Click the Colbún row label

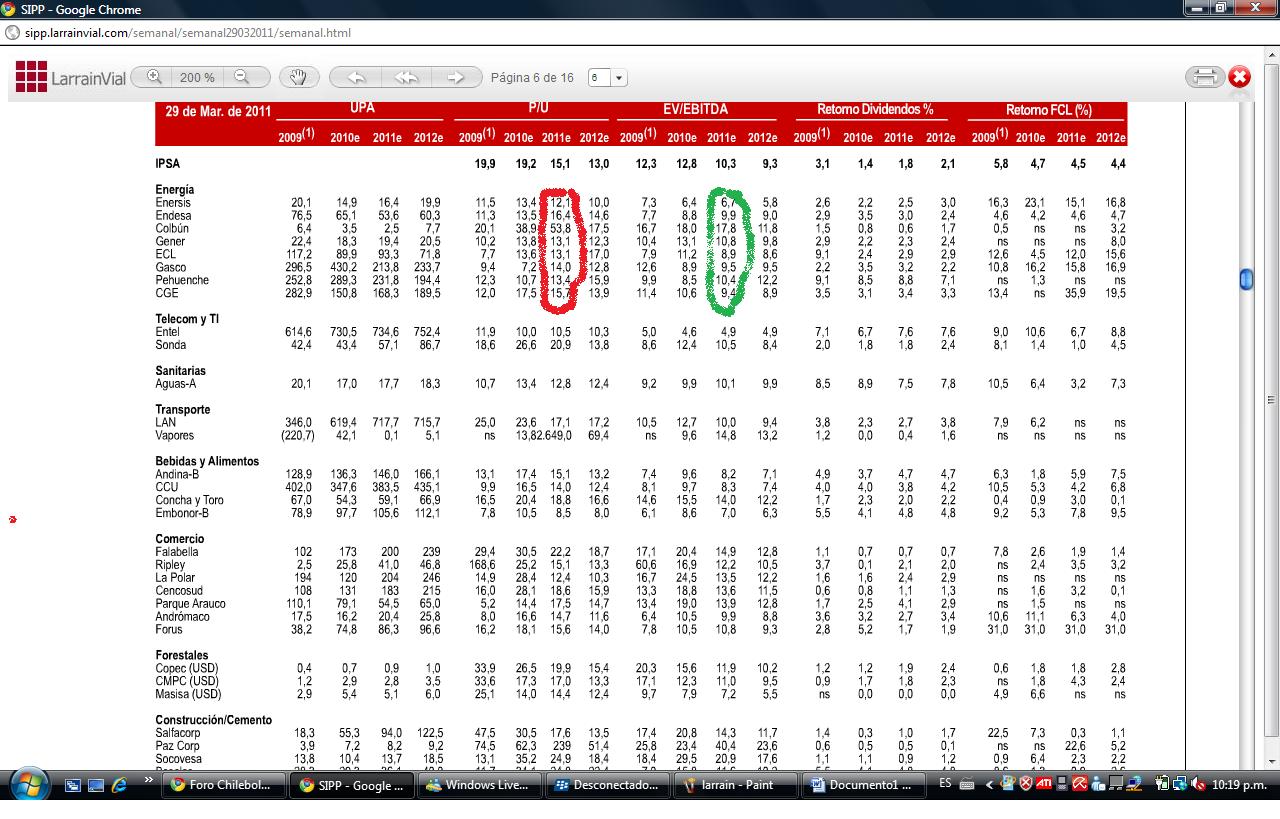coord(172,228)
